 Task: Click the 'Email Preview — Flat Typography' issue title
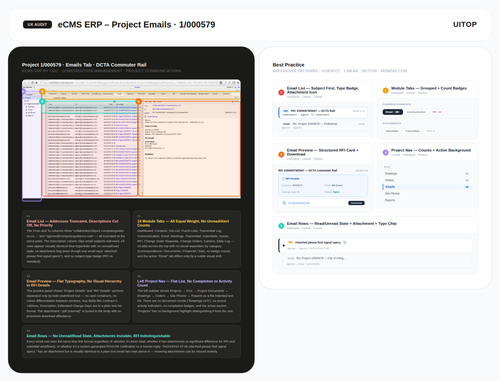(x=74, y=283)
